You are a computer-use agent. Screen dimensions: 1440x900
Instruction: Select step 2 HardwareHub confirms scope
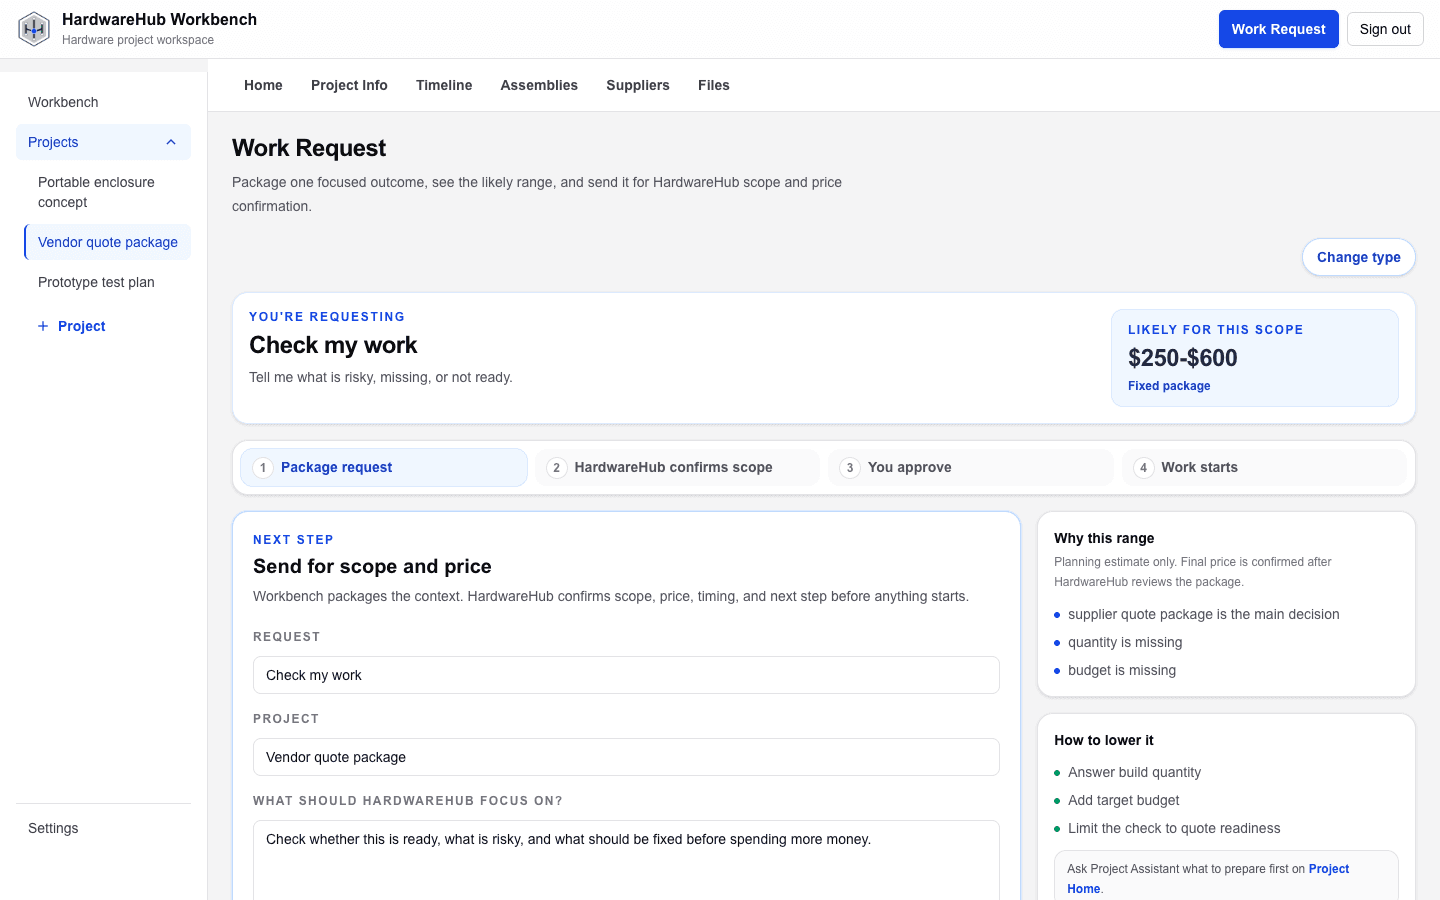click(677, 467)
